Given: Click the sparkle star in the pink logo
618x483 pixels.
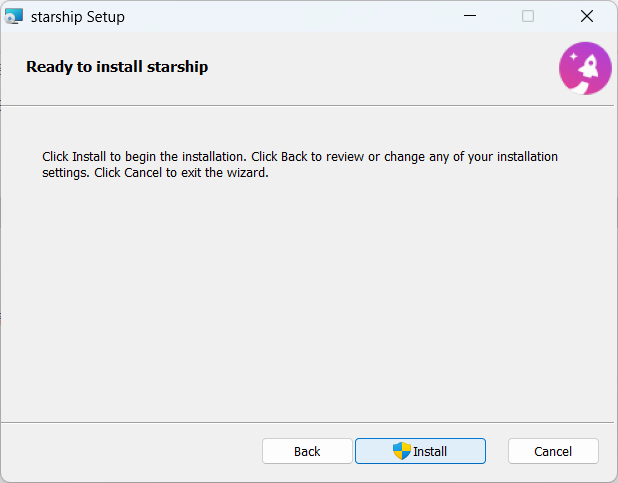Looking at the screenshot, I should coord(574,57).
